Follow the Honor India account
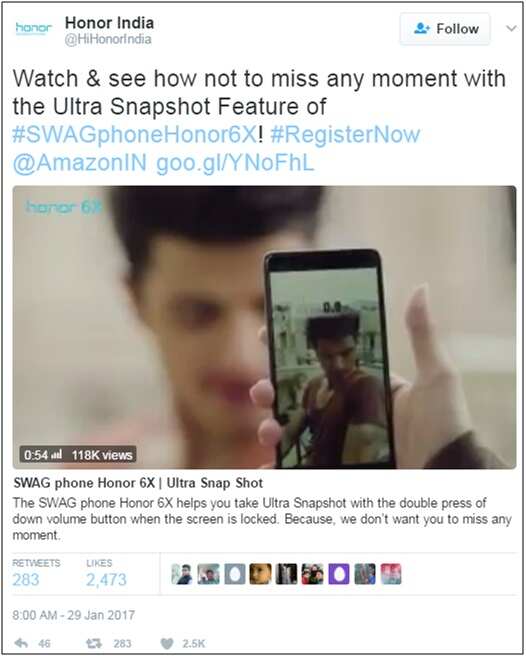Viewport: 526px width, 656px height. click(x=445, y=29)
